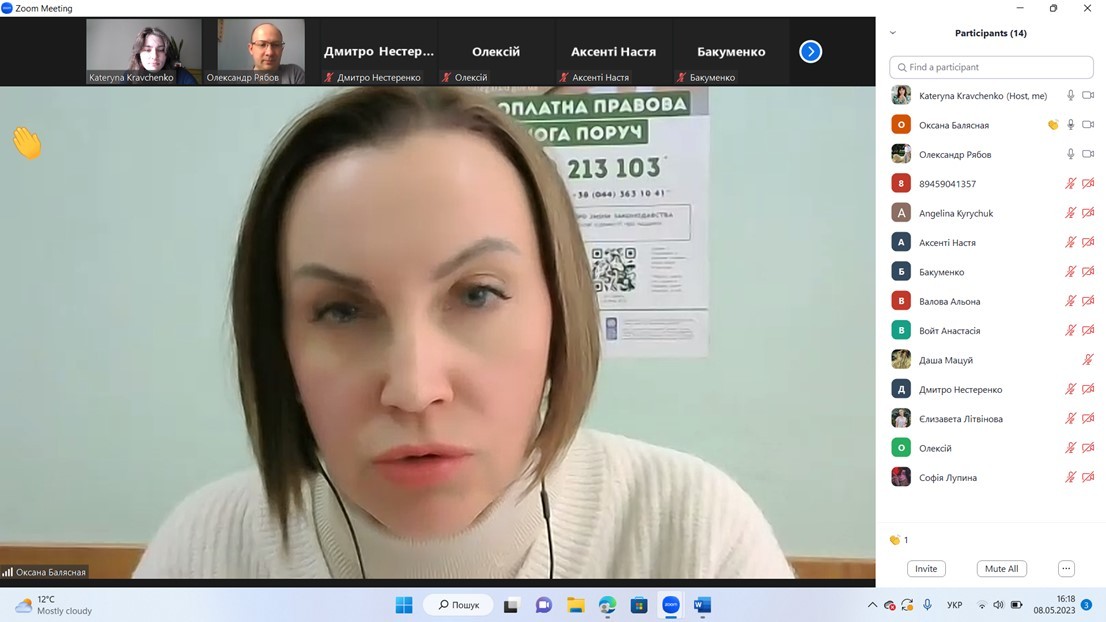
Task: Select Олександр Рябов video thumbnail
Action: click(x=261, y=51)
